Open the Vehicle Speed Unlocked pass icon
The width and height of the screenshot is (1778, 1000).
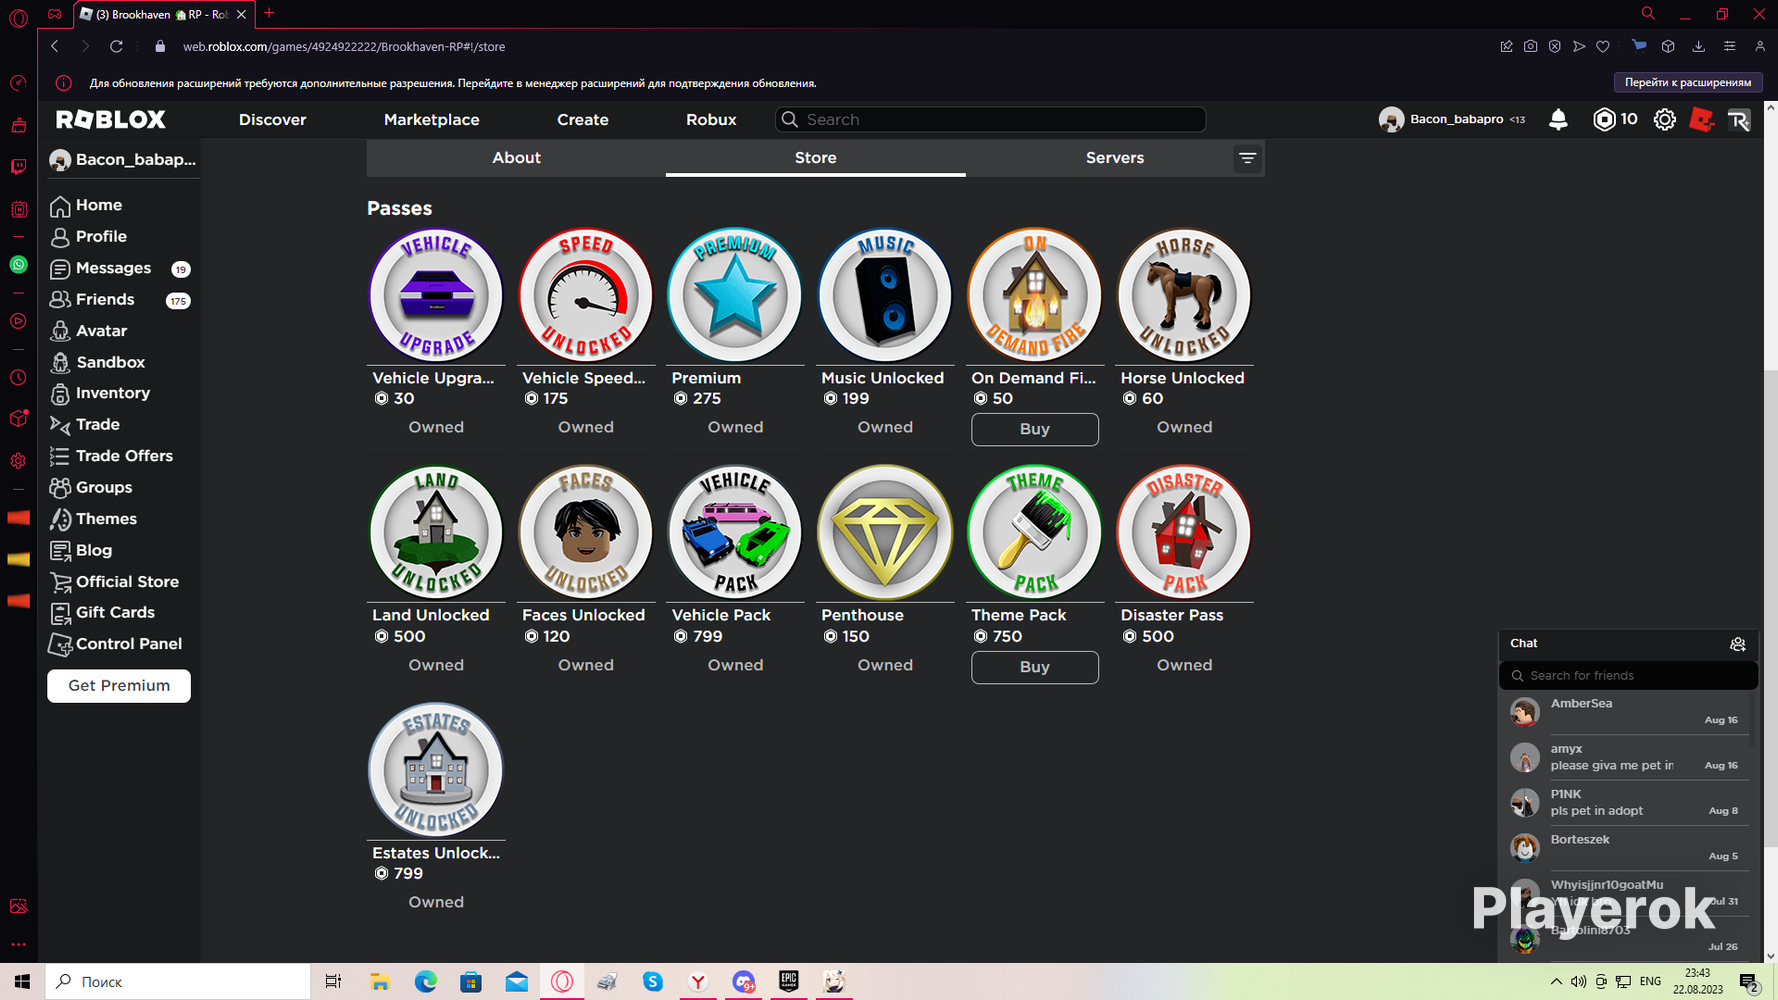pos(586,295)
